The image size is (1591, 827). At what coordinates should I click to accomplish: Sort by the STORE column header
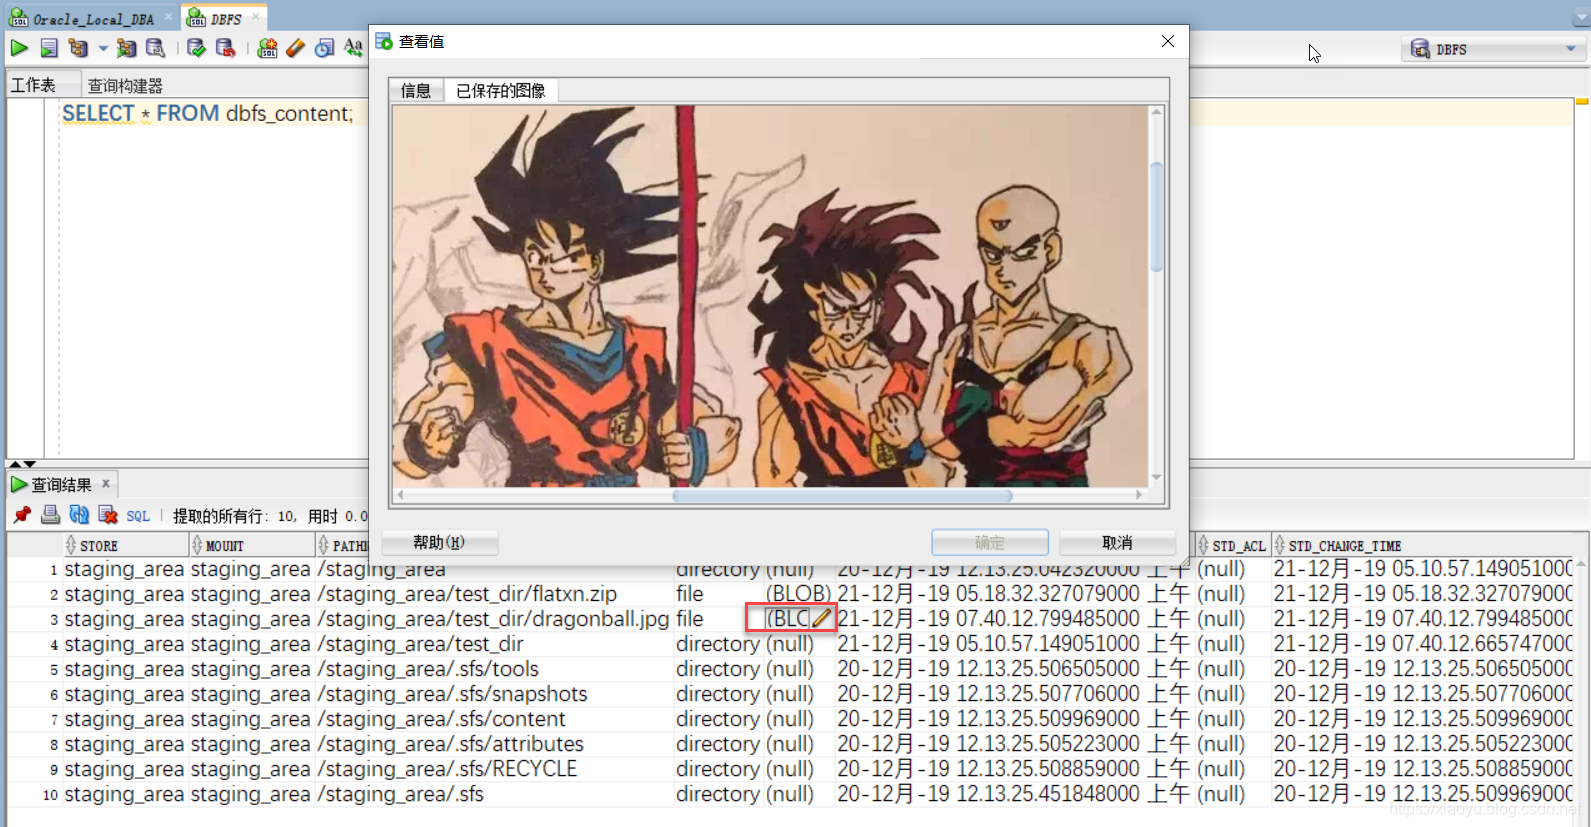tap(126, 546)
